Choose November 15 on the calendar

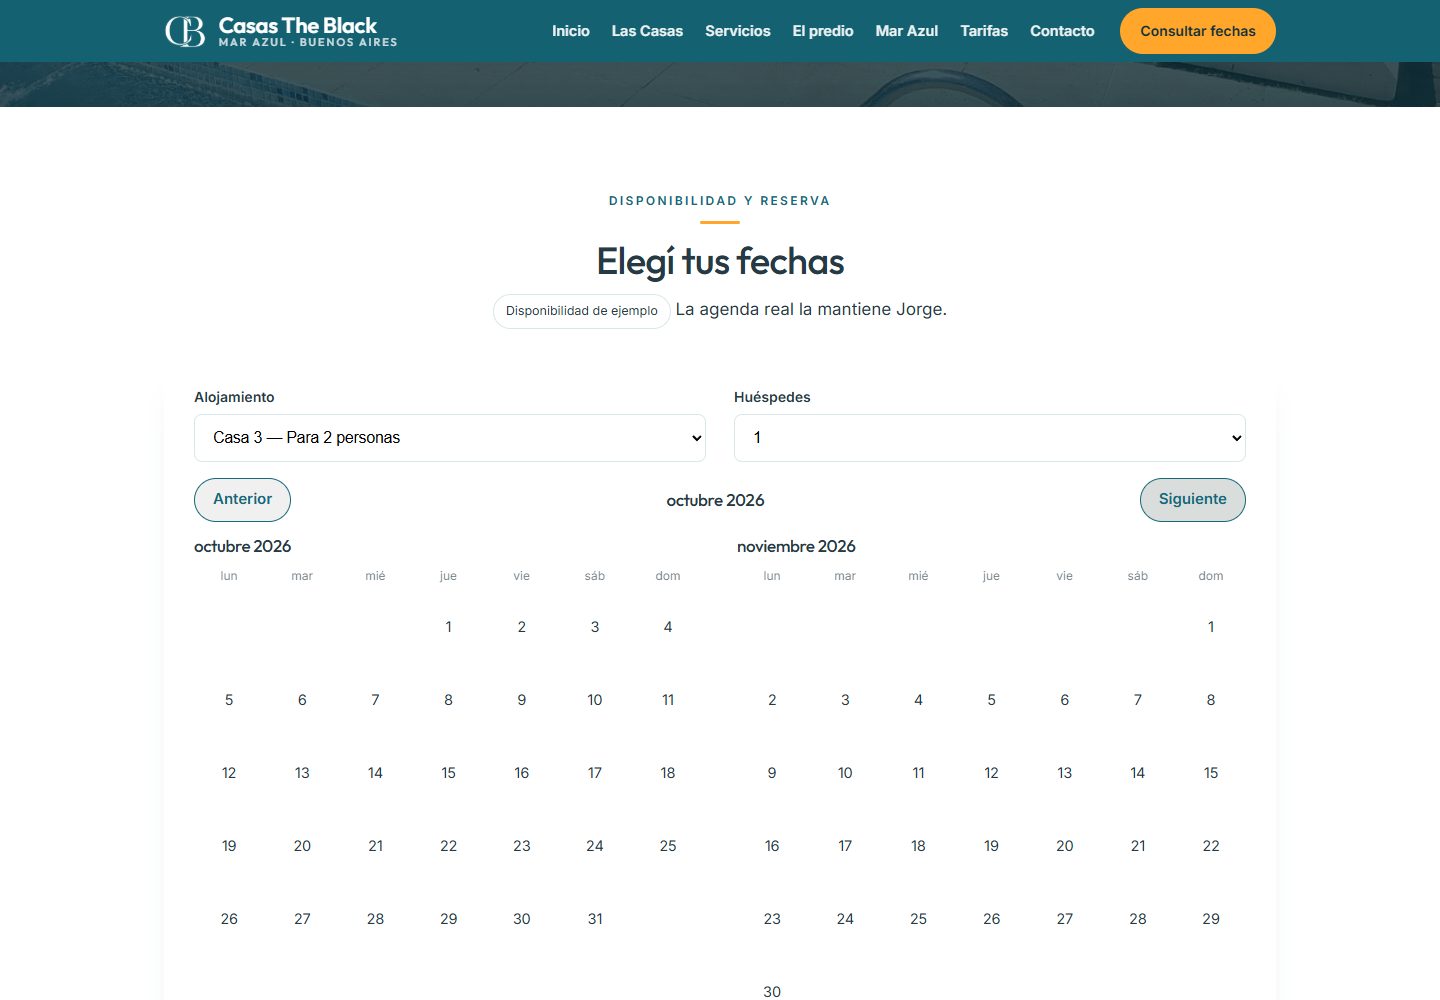[1211, 773]
